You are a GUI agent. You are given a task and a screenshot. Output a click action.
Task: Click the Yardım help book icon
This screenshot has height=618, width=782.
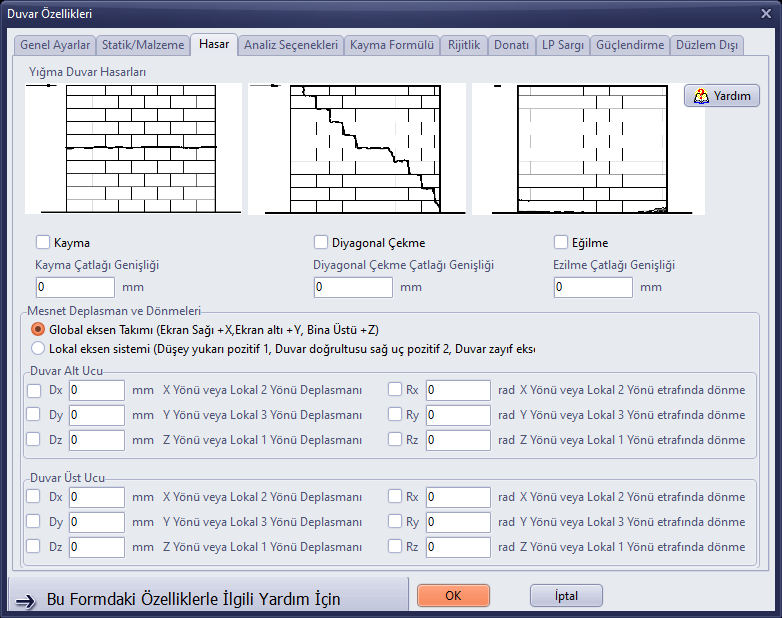701,96
